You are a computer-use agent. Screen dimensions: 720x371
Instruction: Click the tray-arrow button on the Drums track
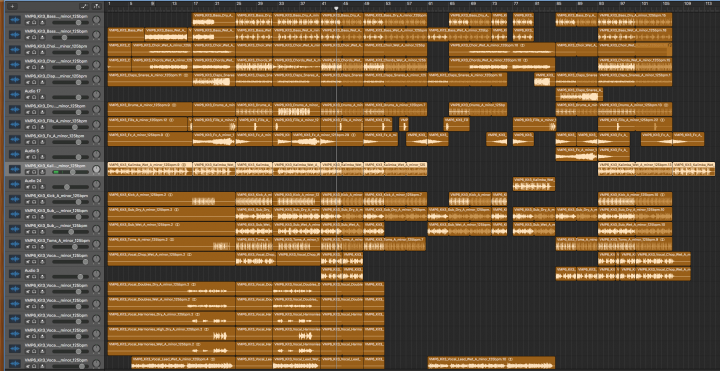tap(42, 112)
